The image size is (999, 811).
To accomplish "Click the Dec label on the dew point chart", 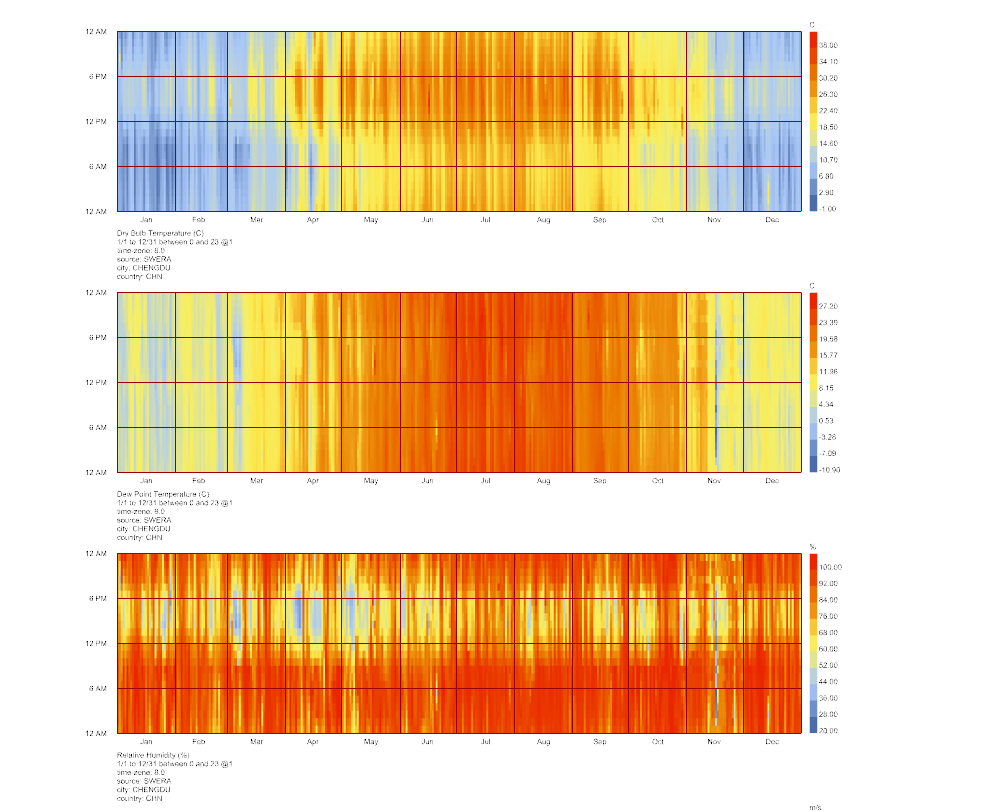I will 770,481.
